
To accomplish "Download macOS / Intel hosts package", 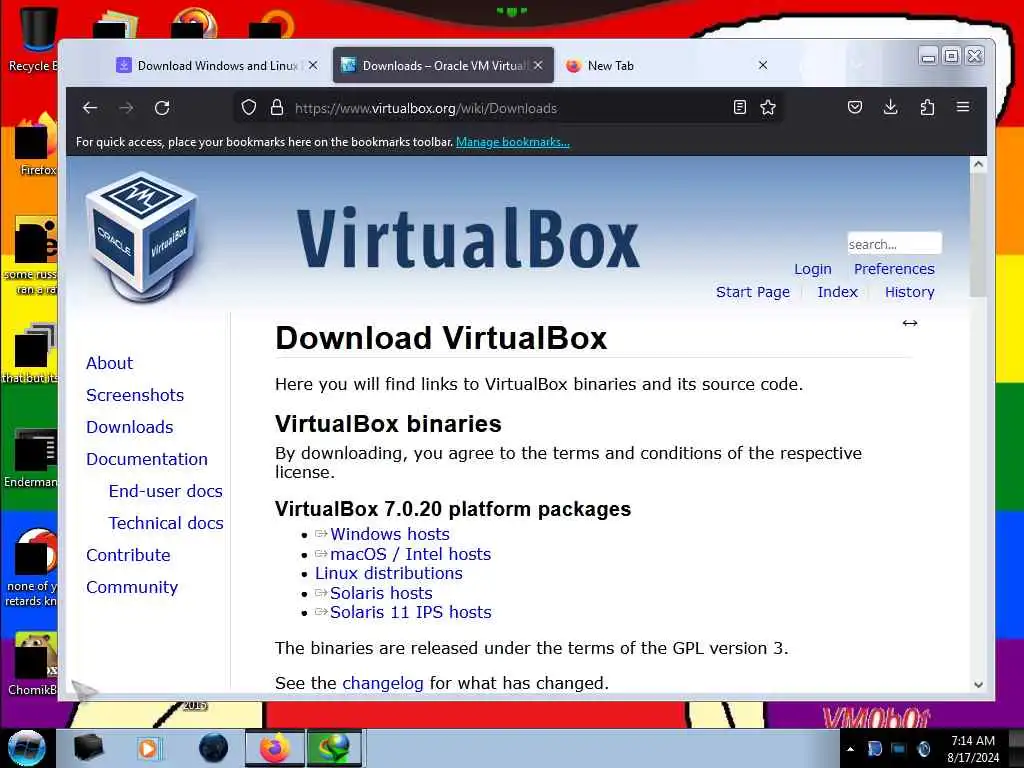I will pyautogui.click(x=410, y=554).
